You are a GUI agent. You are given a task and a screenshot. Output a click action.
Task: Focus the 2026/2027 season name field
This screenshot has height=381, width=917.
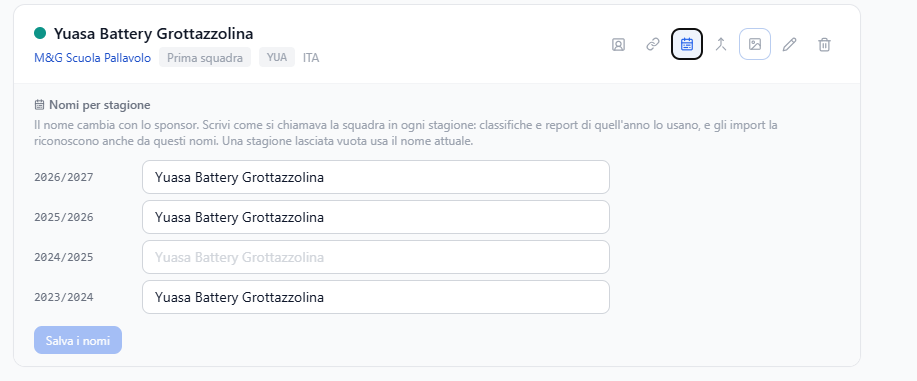[376, 177]
